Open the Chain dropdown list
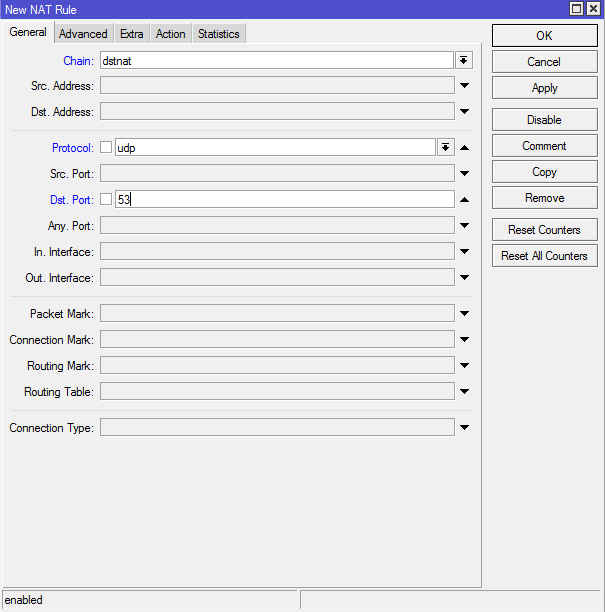Screen dimensions: 605x612 464,60
